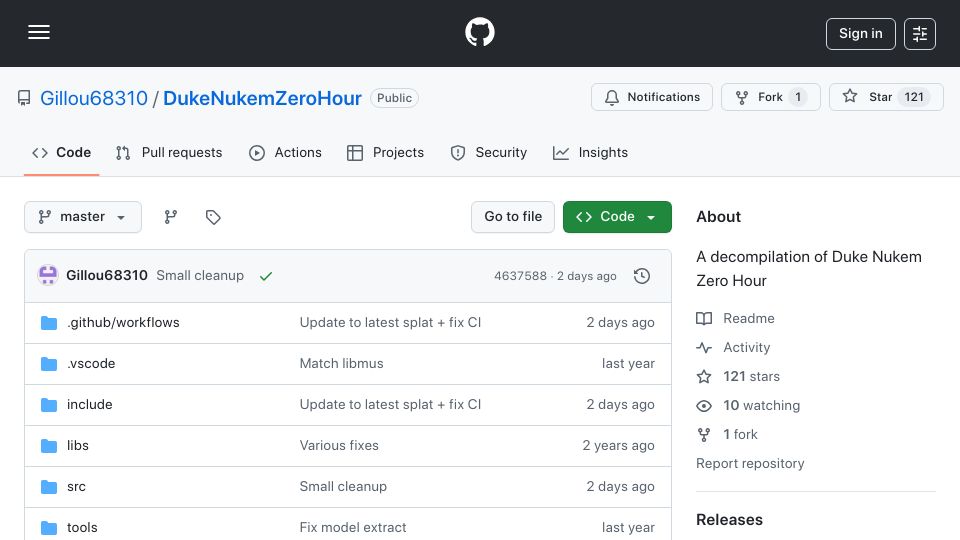Open the Releases heading link
Screen dimensions: 960x540
pyautogui.click(x=729, y=520)
